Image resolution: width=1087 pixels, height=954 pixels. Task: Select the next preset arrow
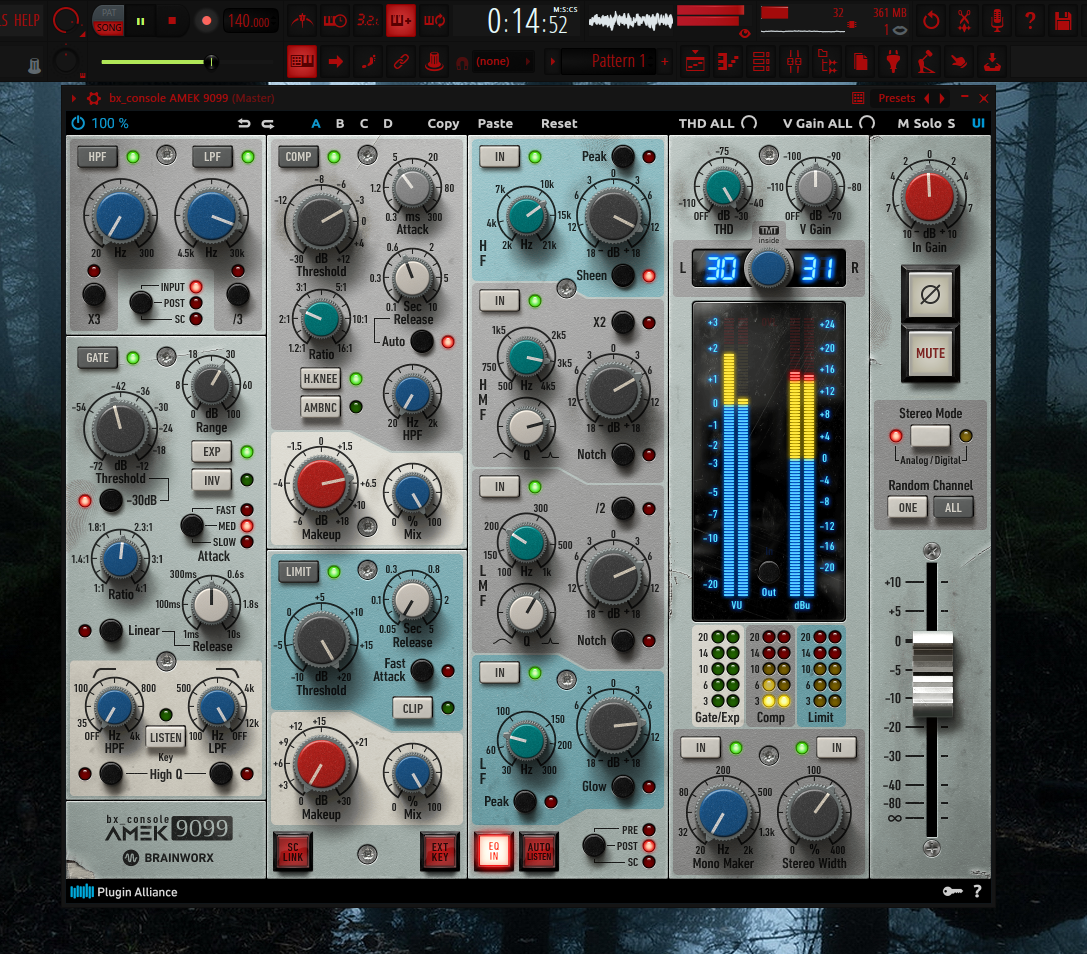(x=941, y=98)
